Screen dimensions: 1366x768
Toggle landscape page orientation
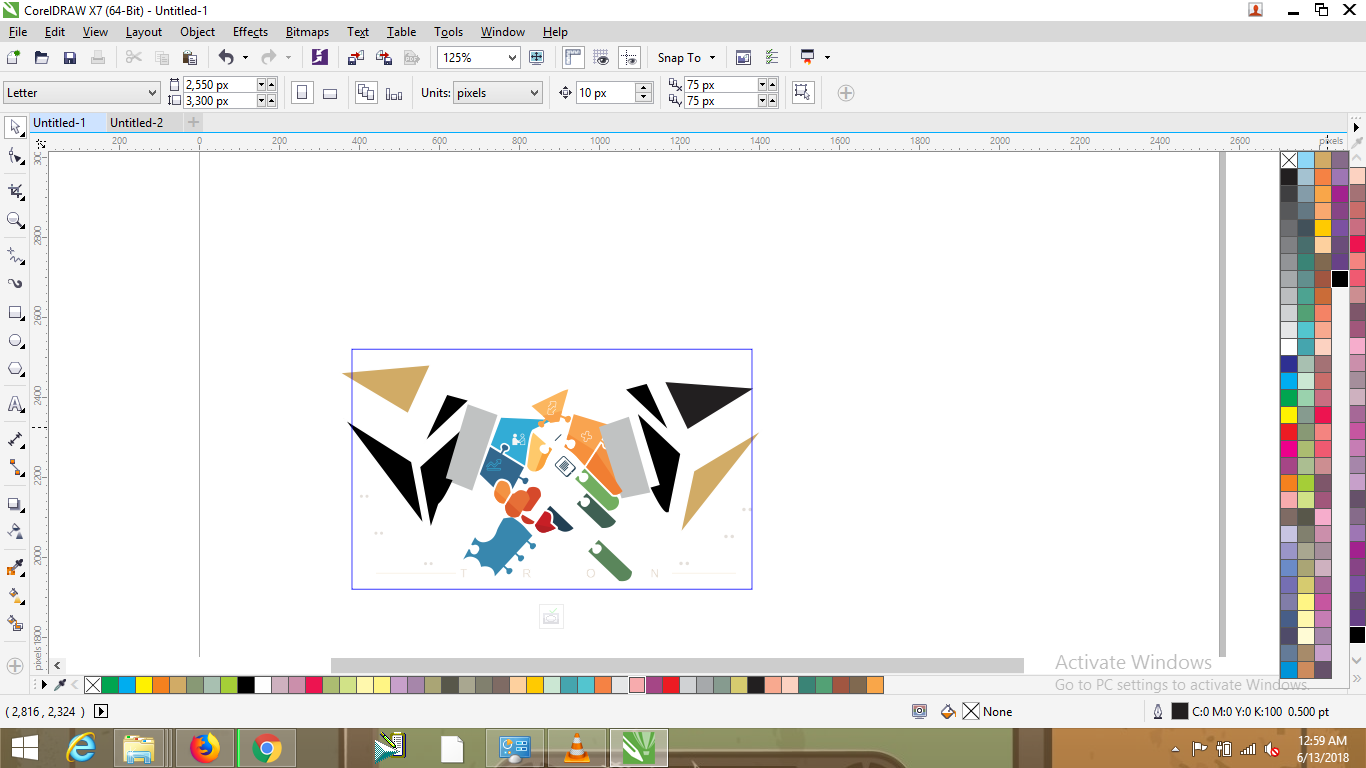[330, 91]
